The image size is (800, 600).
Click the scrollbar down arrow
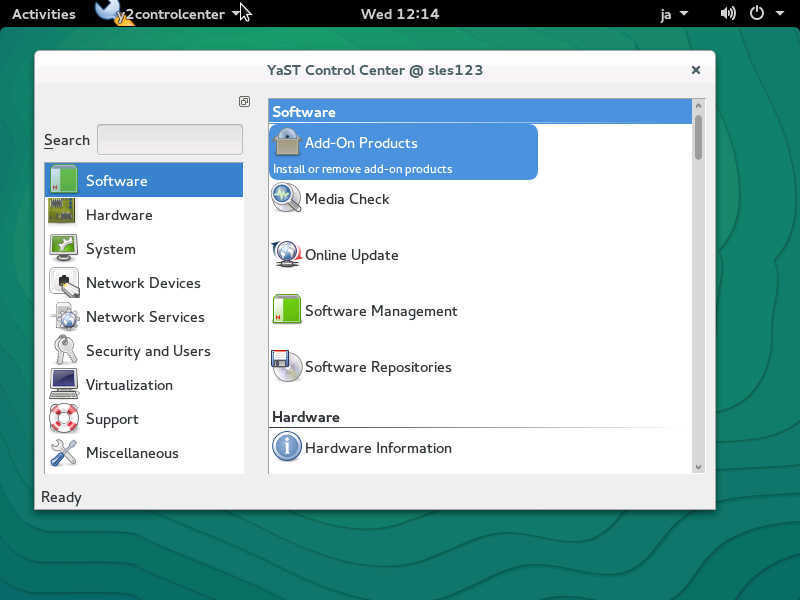click(698, 467)
